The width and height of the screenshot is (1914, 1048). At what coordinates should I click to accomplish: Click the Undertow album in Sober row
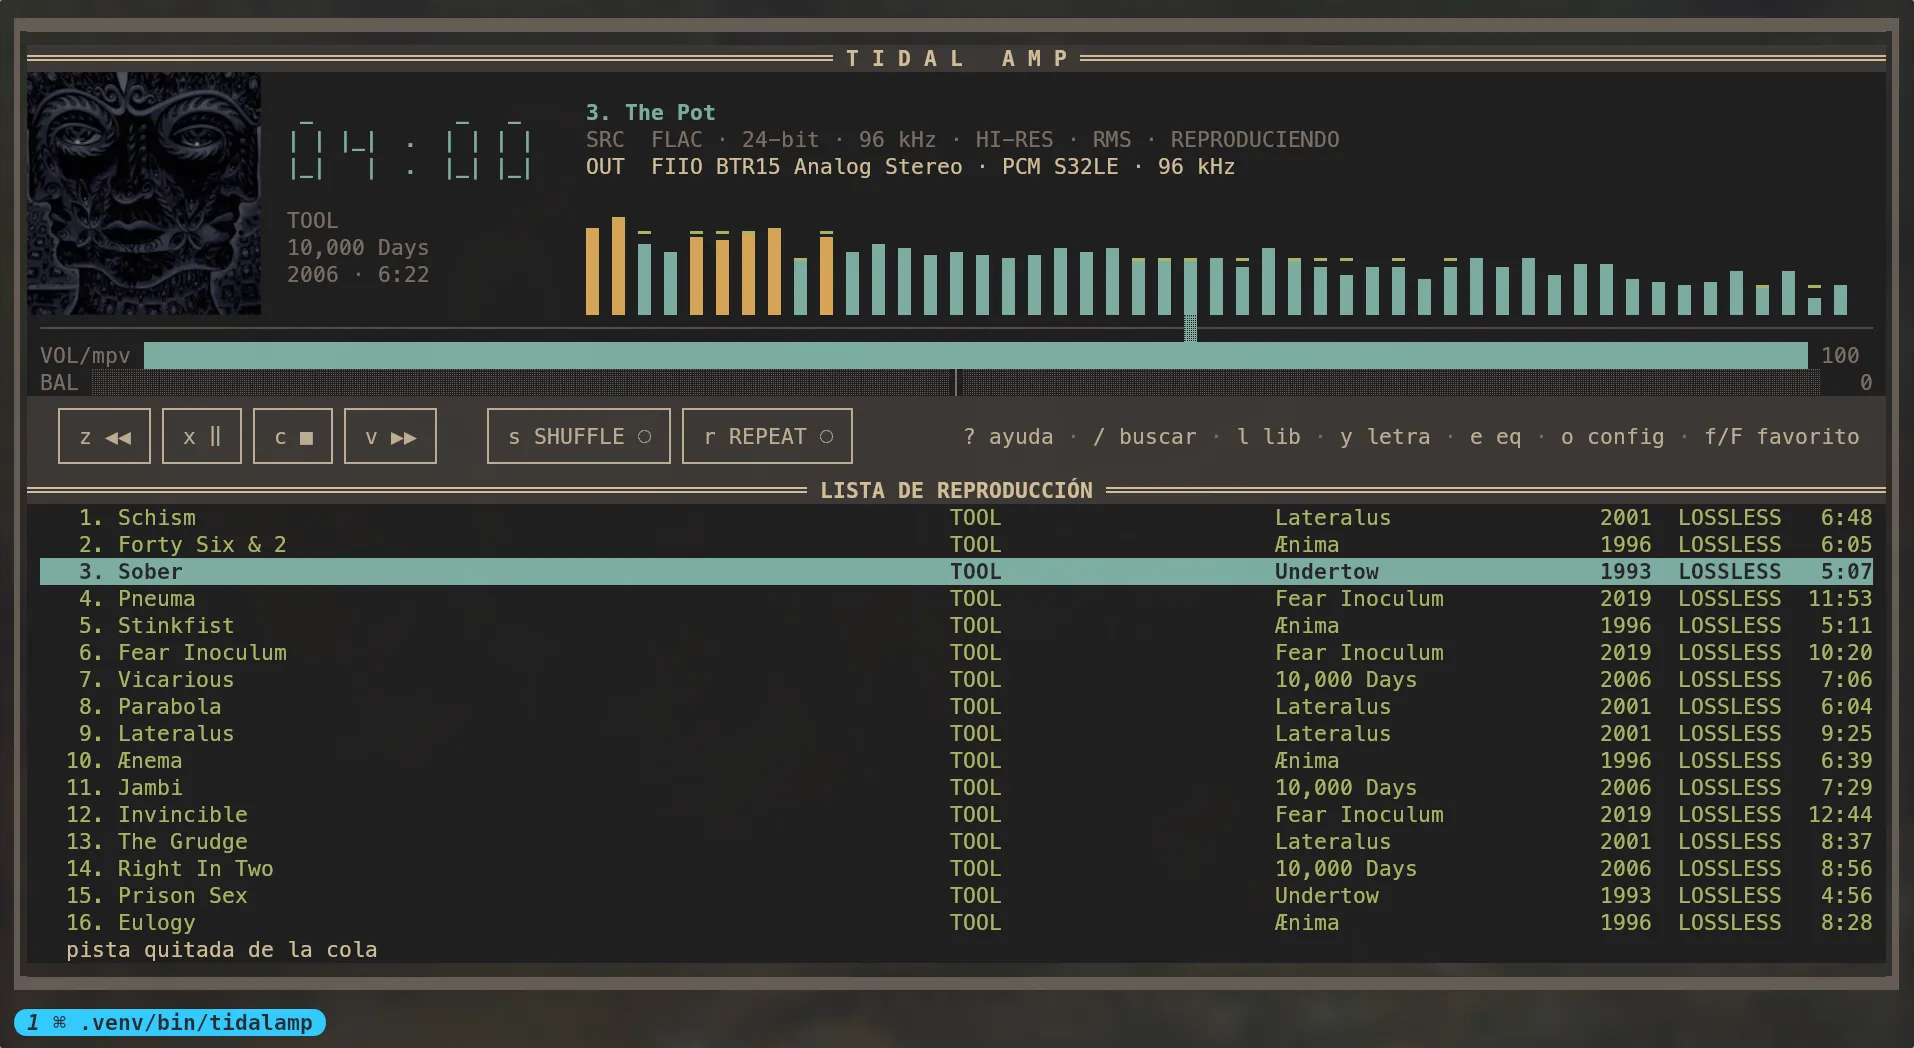1327,572
